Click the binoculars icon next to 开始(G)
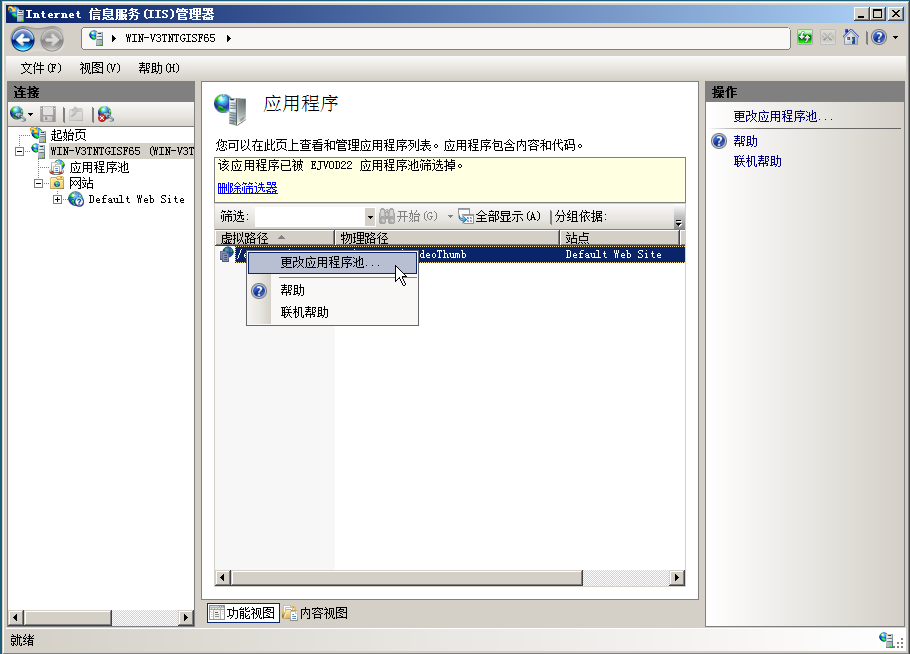 point(387,216)
